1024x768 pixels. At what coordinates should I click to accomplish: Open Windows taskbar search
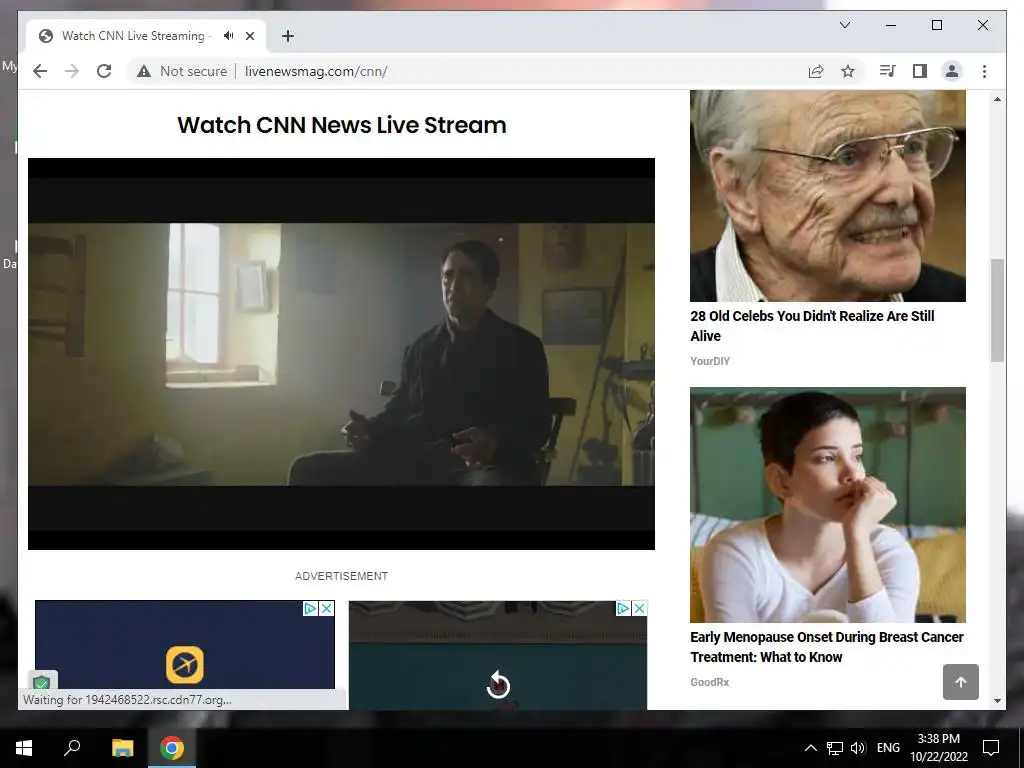pos(72,748)
